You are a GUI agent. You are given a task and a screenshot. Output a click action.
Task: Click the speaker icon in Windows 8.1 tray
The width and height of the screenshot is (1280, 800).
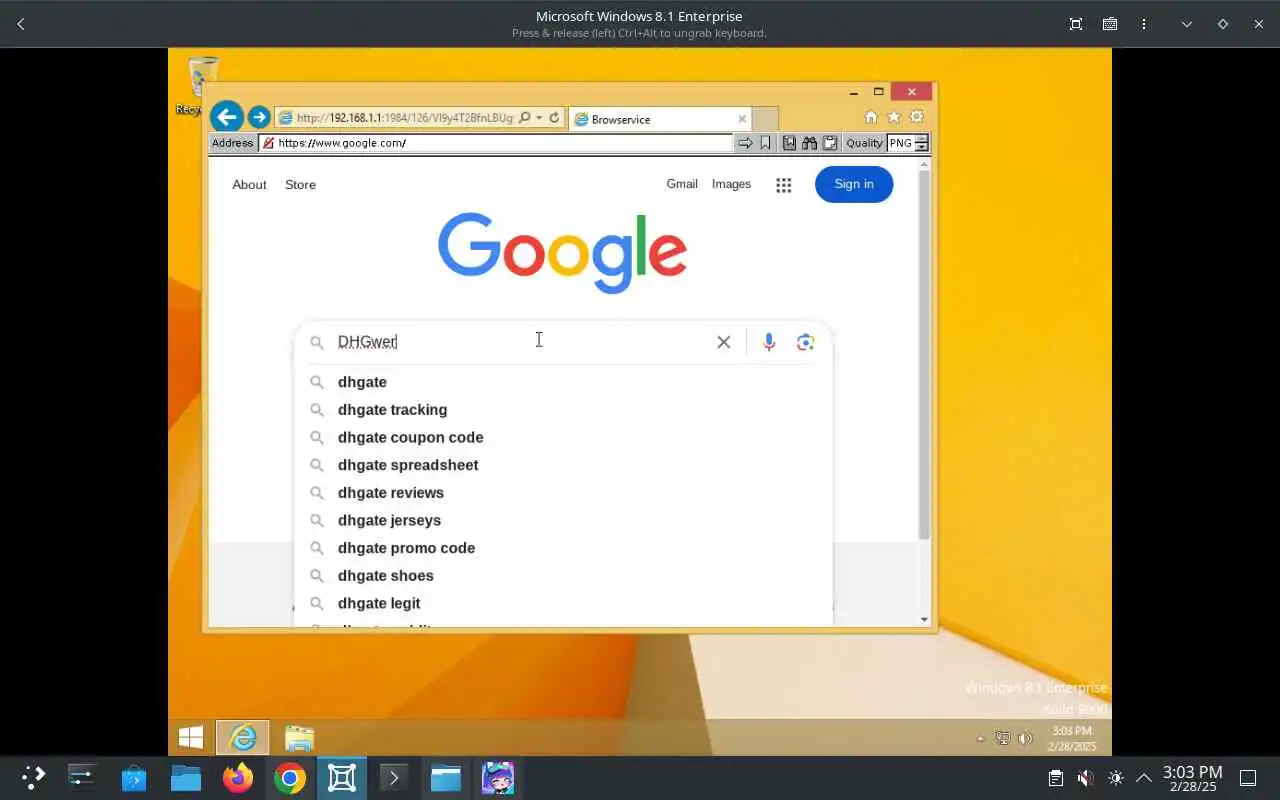coord(1025,739)
